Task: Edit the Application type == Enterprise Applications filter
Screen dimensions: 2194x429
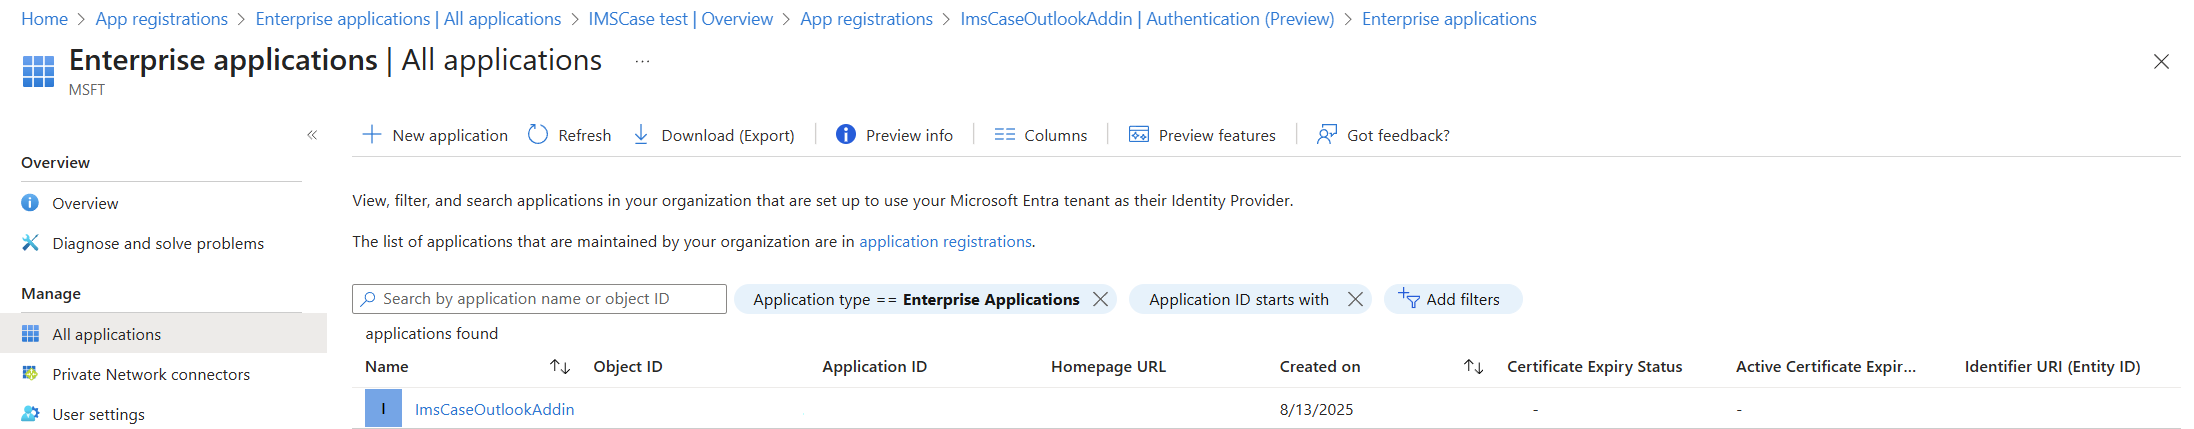Action: (x=916, y=299)
